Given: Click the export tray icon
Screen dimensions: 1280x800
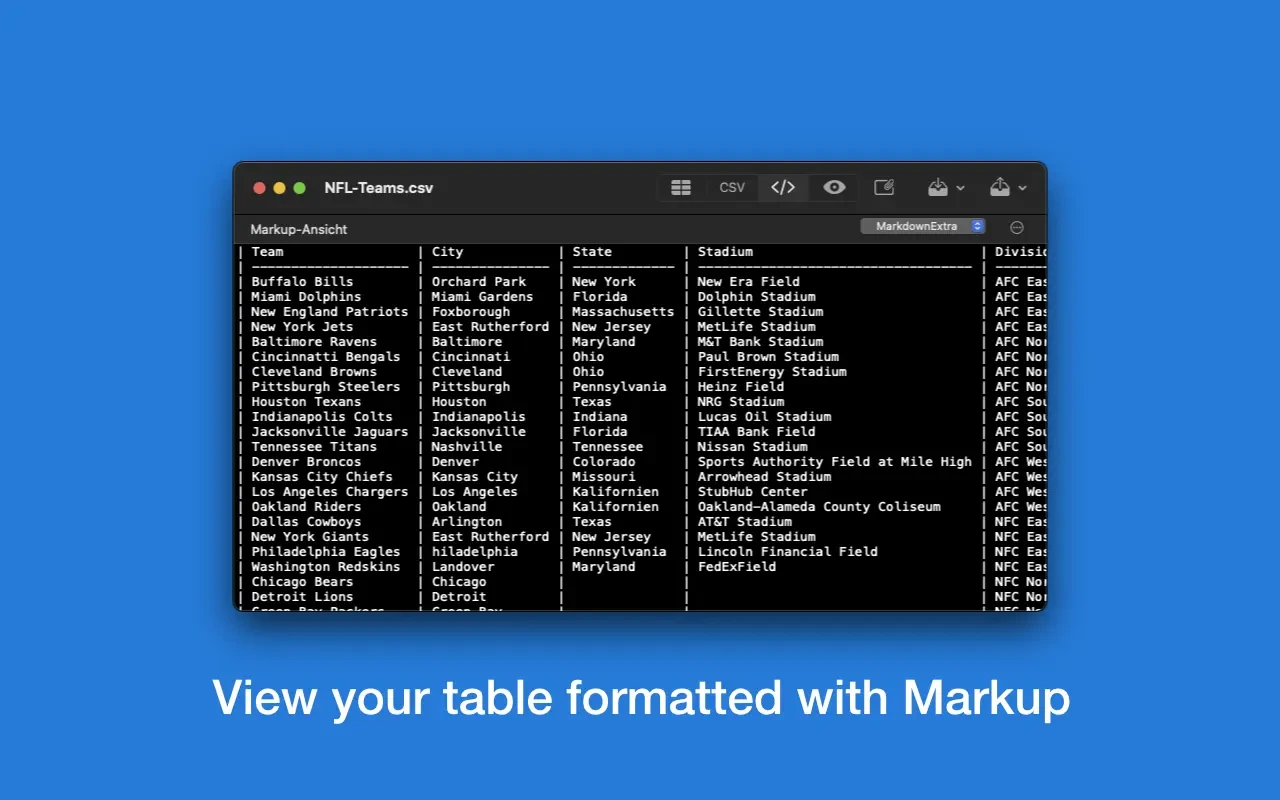Looking at the screenshot, I should (x=999, y=187).
